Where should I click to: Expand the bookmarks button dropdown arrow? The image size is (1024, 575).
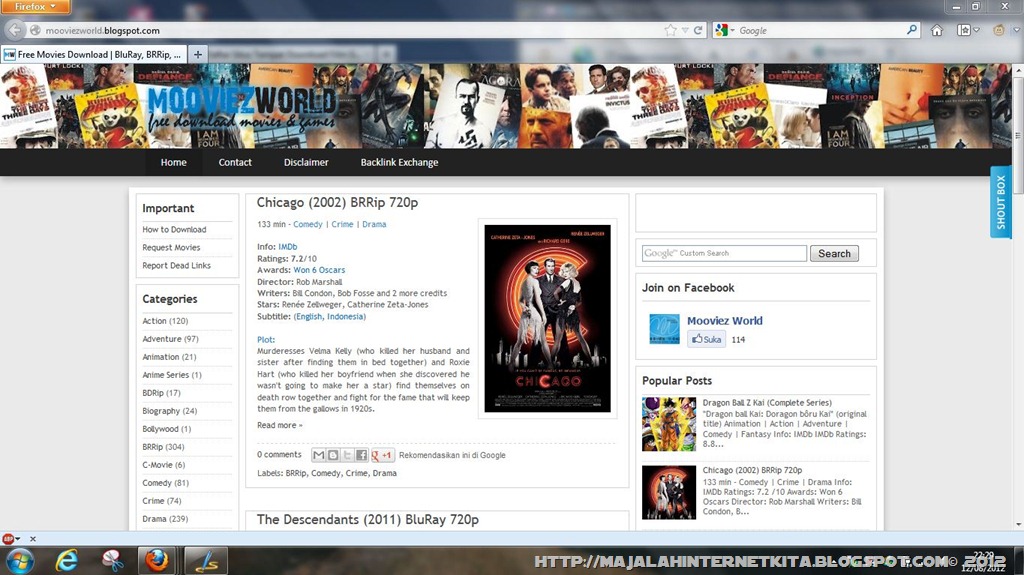tap(977, 30)
